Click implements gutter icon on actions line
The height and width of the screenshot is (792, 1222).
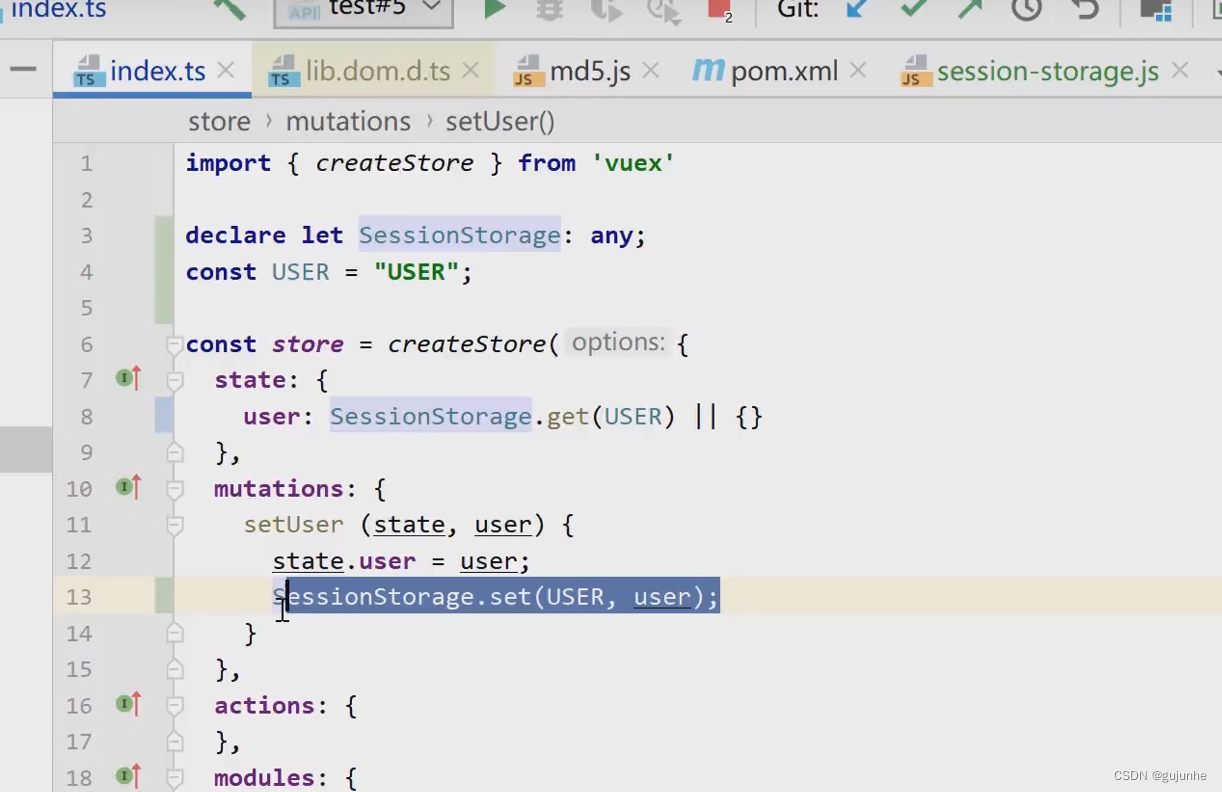(x=129, y=705)
